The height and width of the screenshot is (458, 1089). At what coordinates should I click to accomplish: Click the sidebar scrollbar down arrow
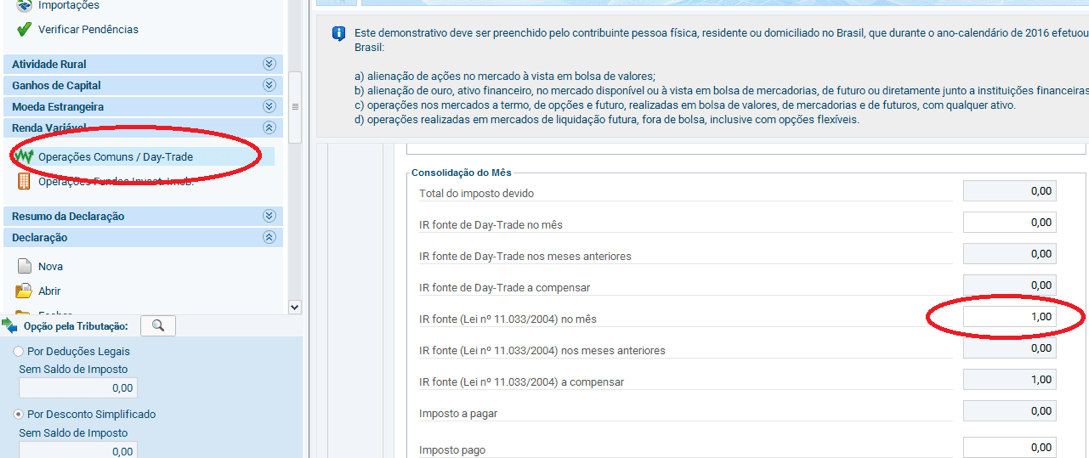click(294, 307)
